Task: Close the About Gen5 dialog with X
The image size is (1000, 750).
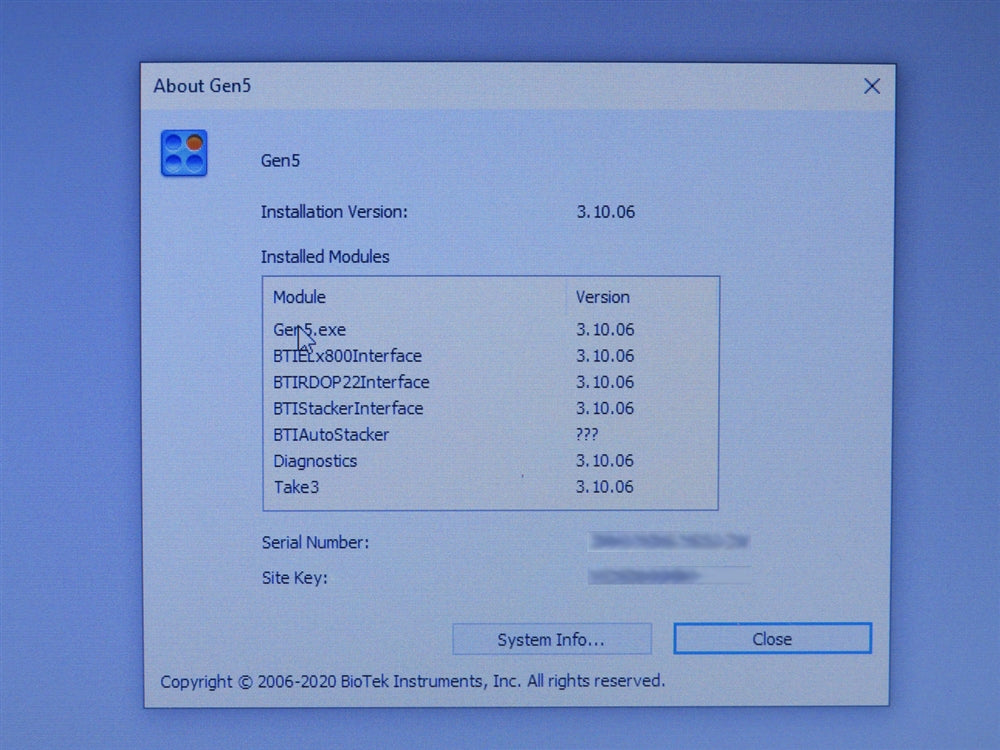Action: click(871, 86)
